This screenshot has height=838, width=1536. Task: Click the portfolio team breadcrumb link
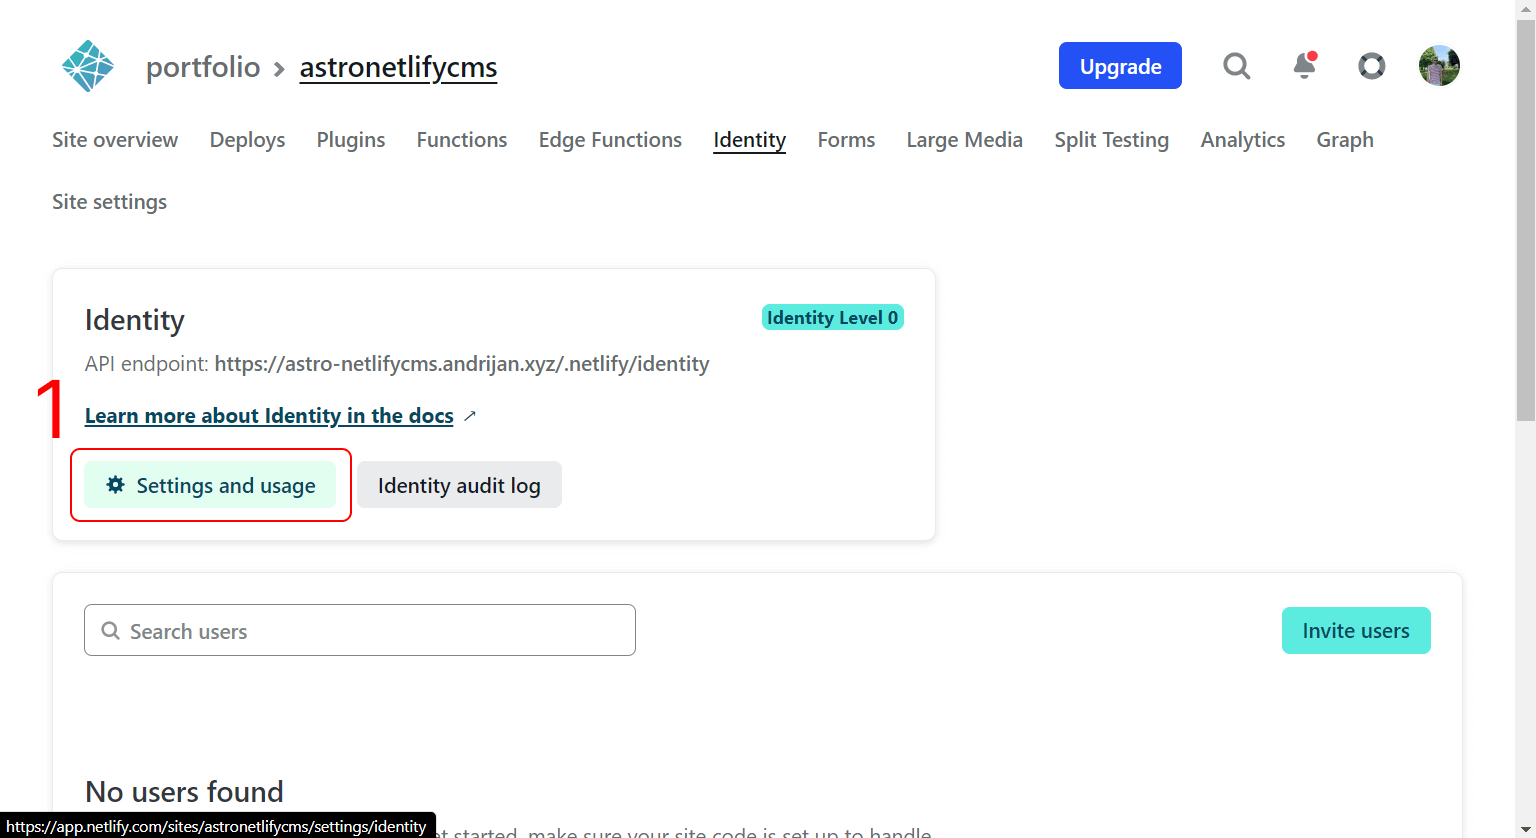coord(203,67)
